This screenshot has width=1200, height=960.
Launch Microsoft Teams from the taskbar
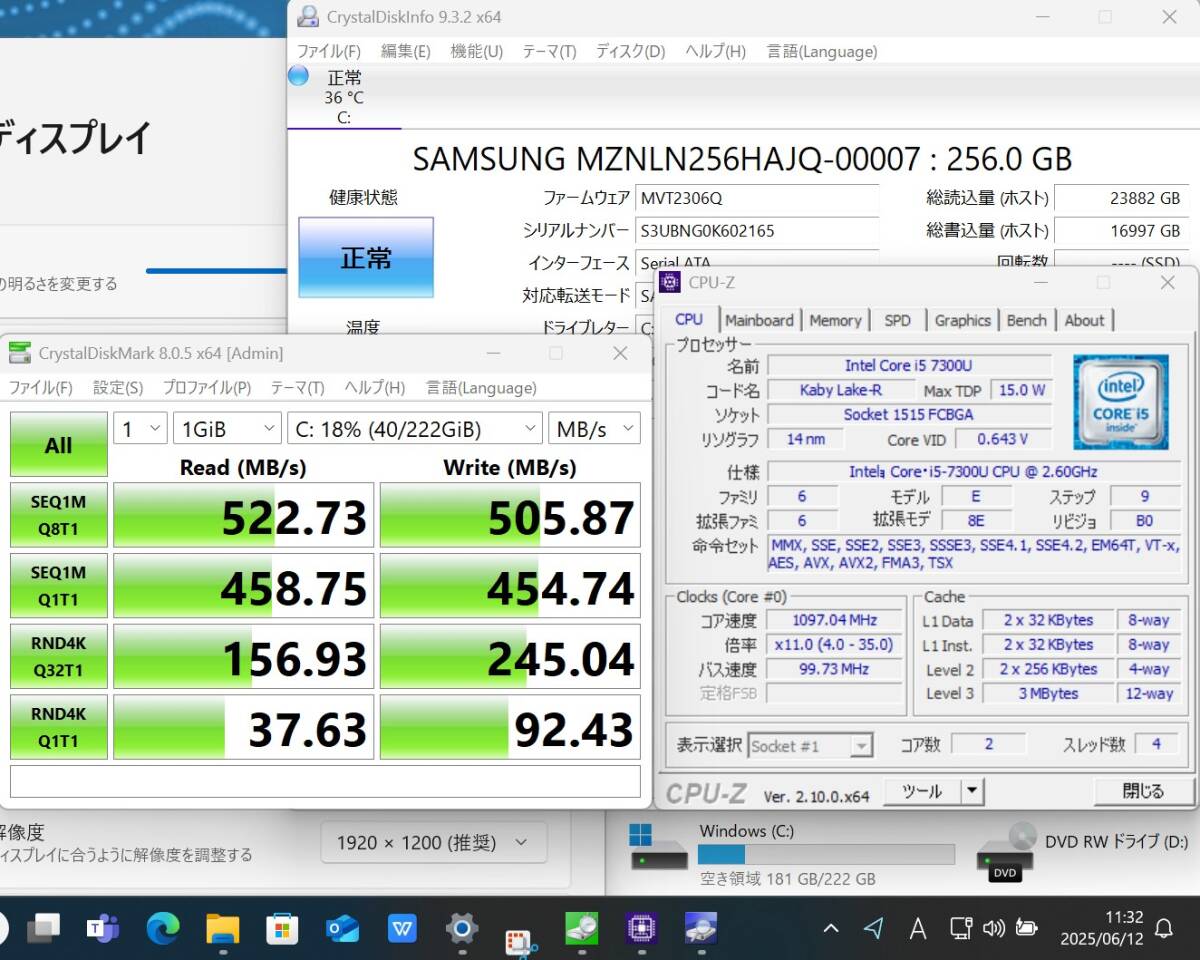(102, 929)
